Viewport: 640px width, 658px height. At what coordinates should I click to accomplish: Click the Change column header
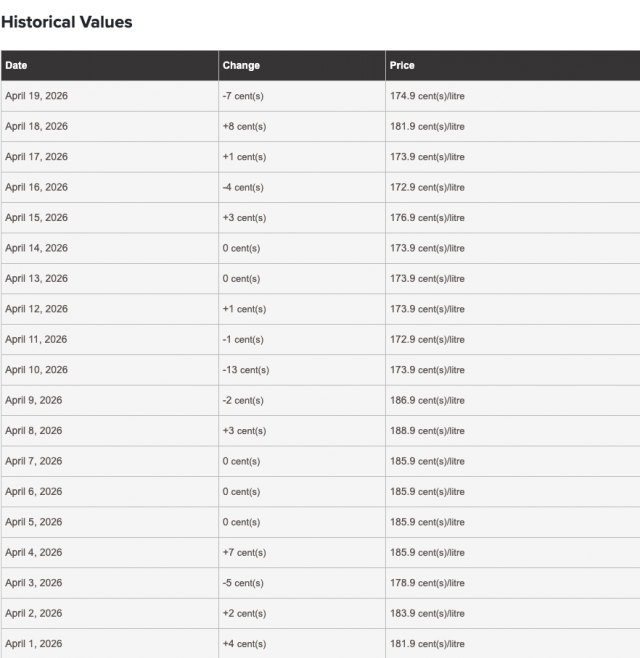(x=241, y=65)
